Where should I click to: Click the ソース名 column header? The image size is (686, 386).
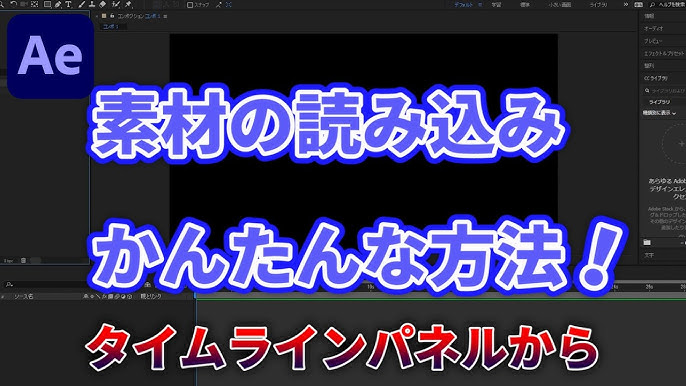[24, 296]
